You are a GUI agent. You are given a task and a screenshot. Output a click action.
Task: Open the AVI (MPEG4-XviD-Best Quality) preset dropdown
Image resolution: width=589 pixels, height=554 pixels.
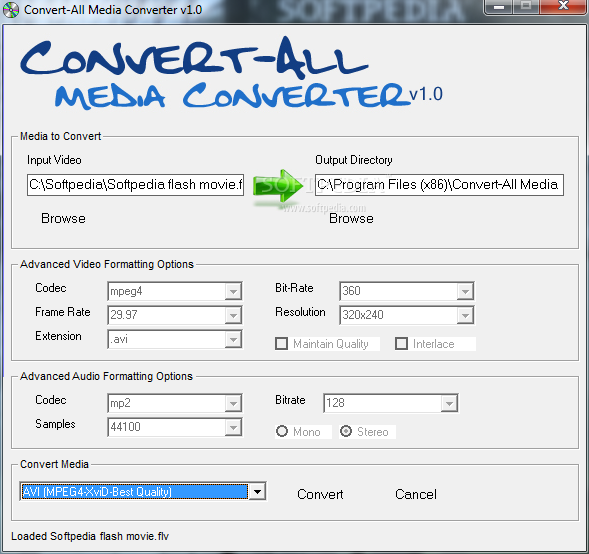[x=143, y=492]
